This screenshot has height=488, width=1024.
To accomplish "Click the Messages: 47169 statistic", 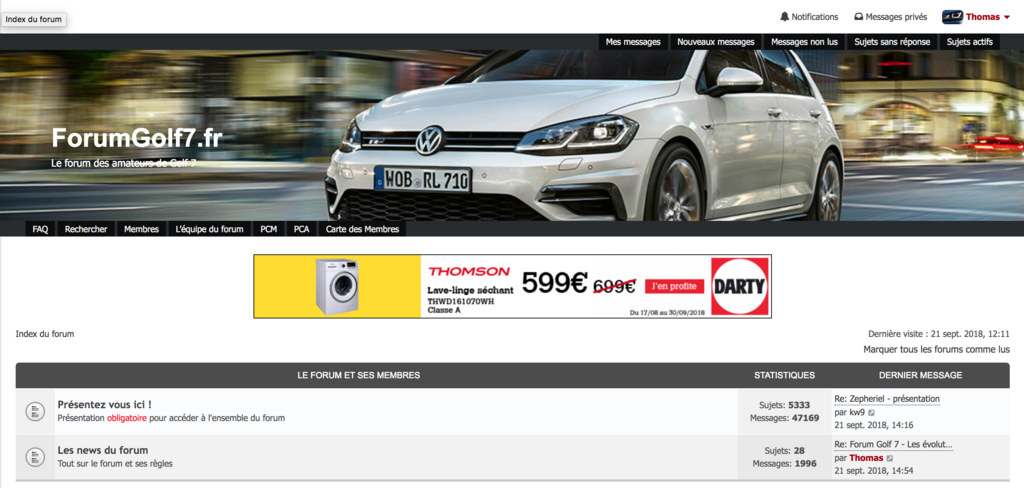I will pyautogui.click(x=784, y=418).
